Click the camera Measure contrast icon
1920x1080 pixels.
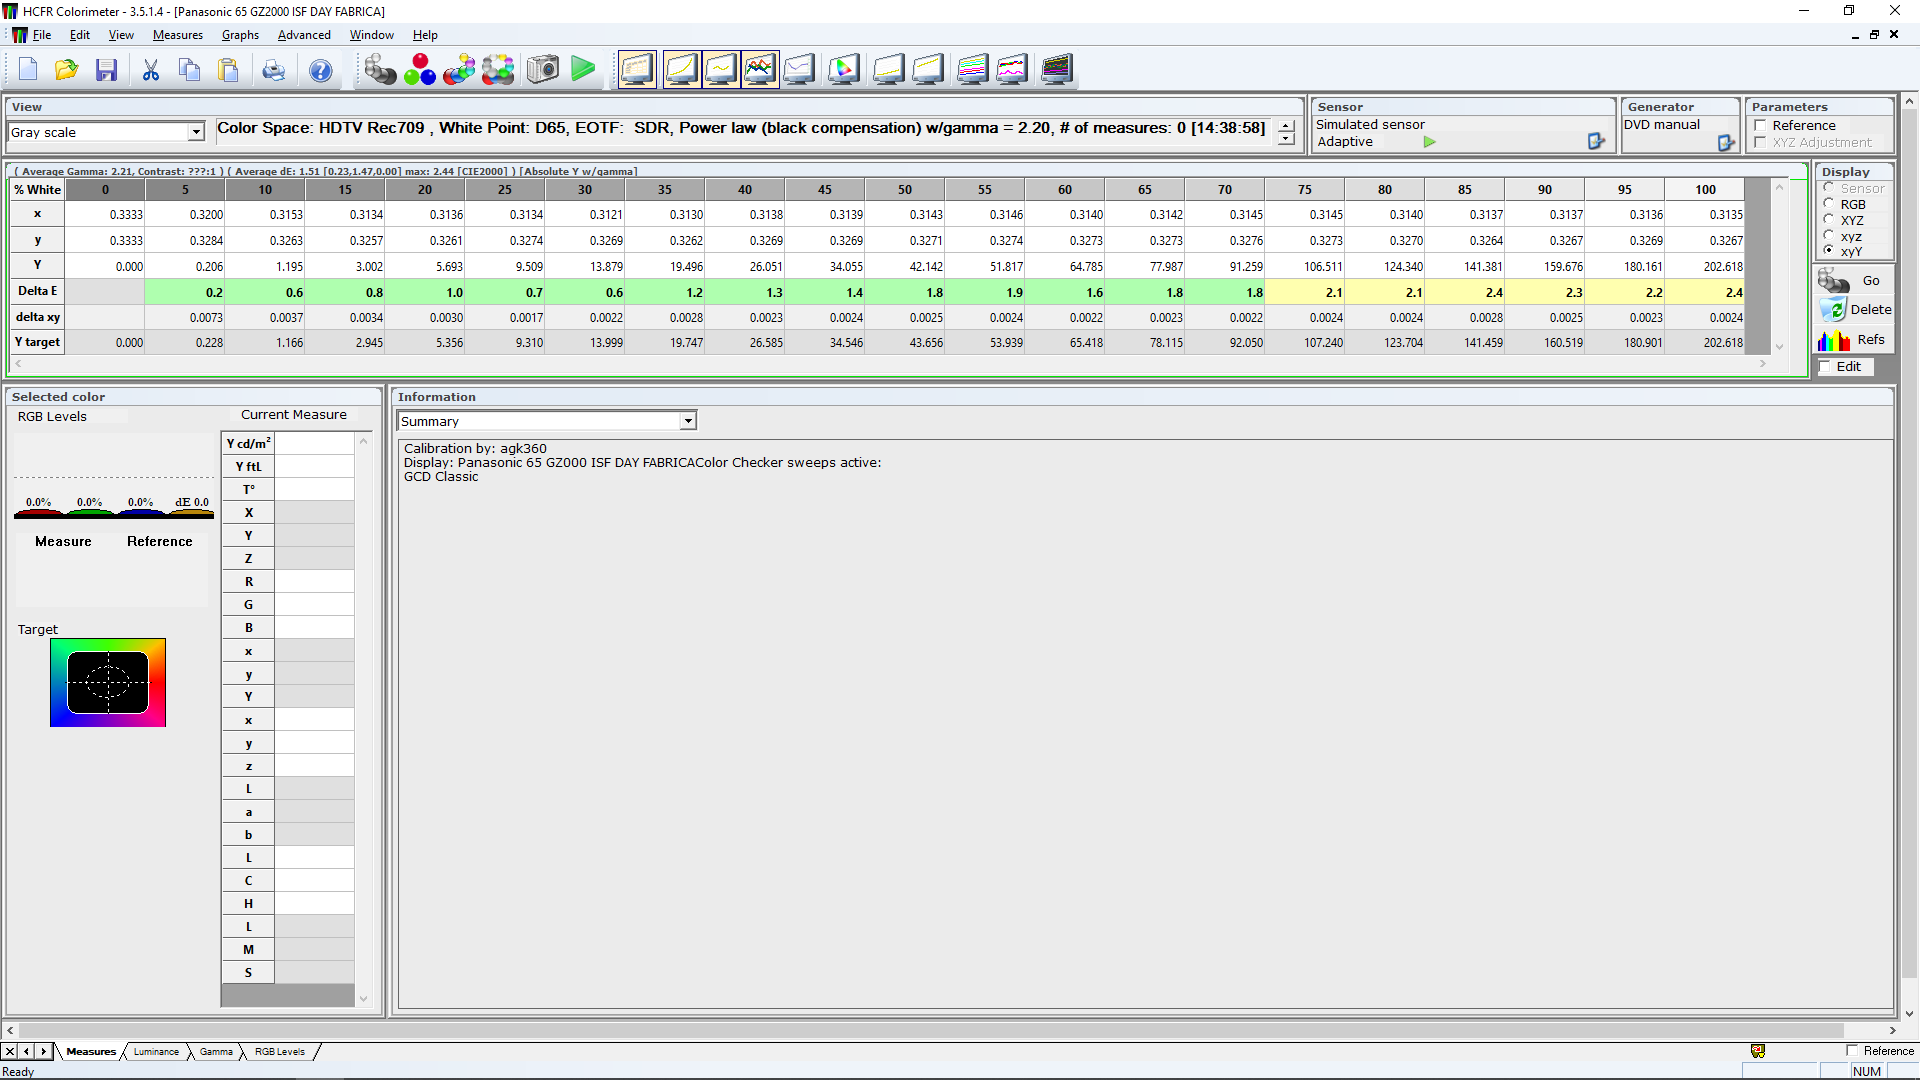tap(543, 70)
